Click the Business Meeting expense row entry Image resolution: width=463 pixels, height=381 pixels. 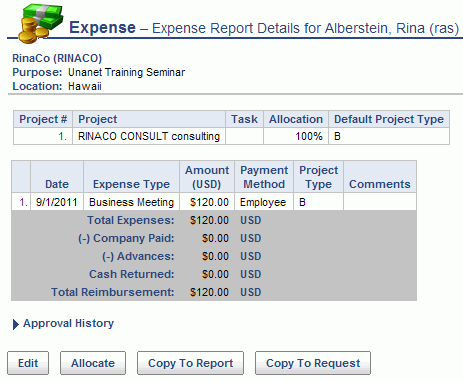131,202
